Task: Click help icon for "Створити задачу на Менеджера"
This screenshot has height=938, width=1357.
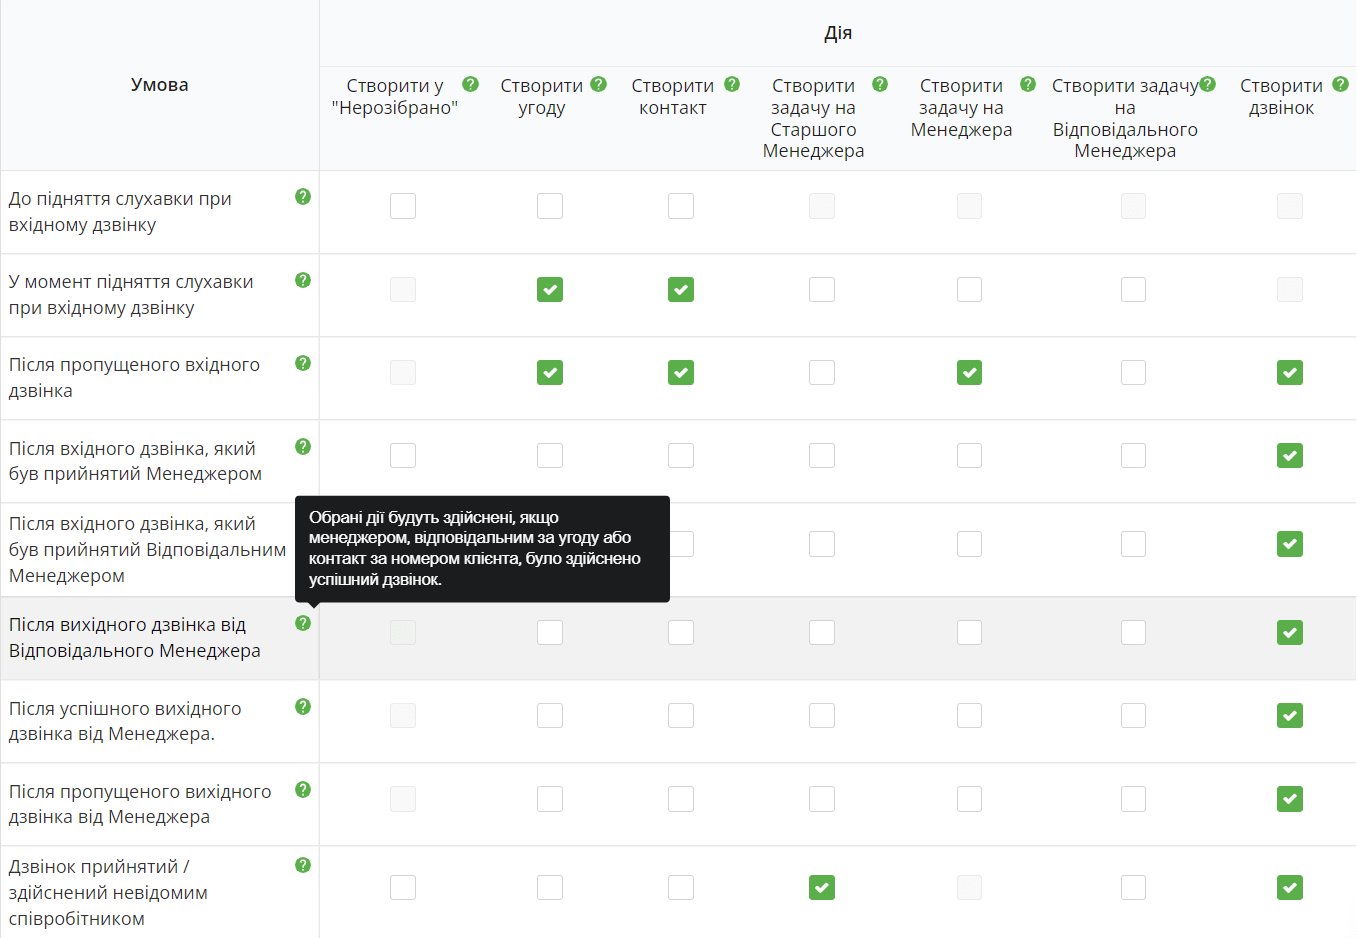Action: coord(1028,84)
